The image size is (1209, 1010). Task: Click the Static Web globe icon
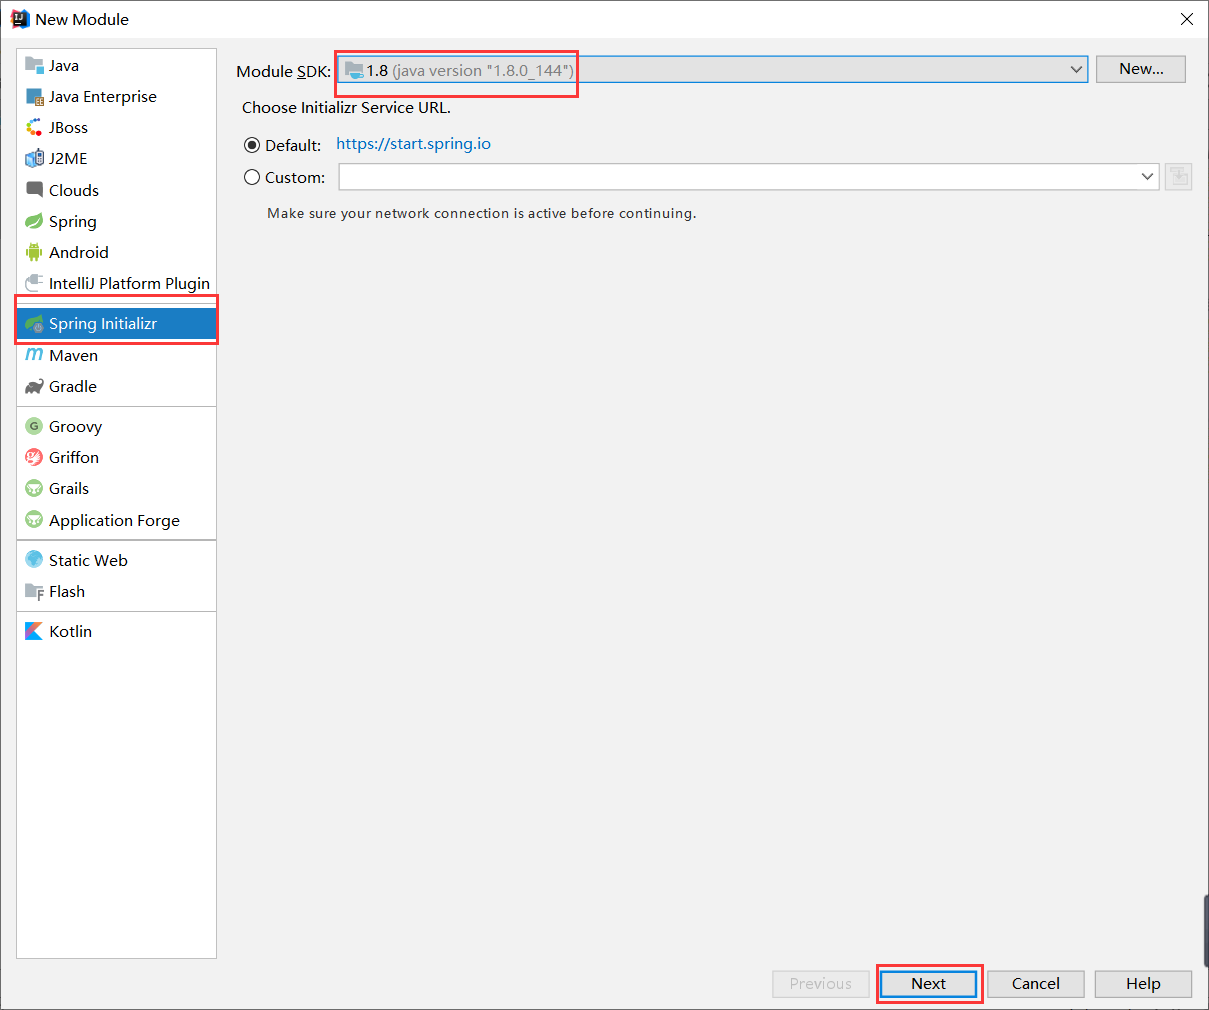[34, 560]
